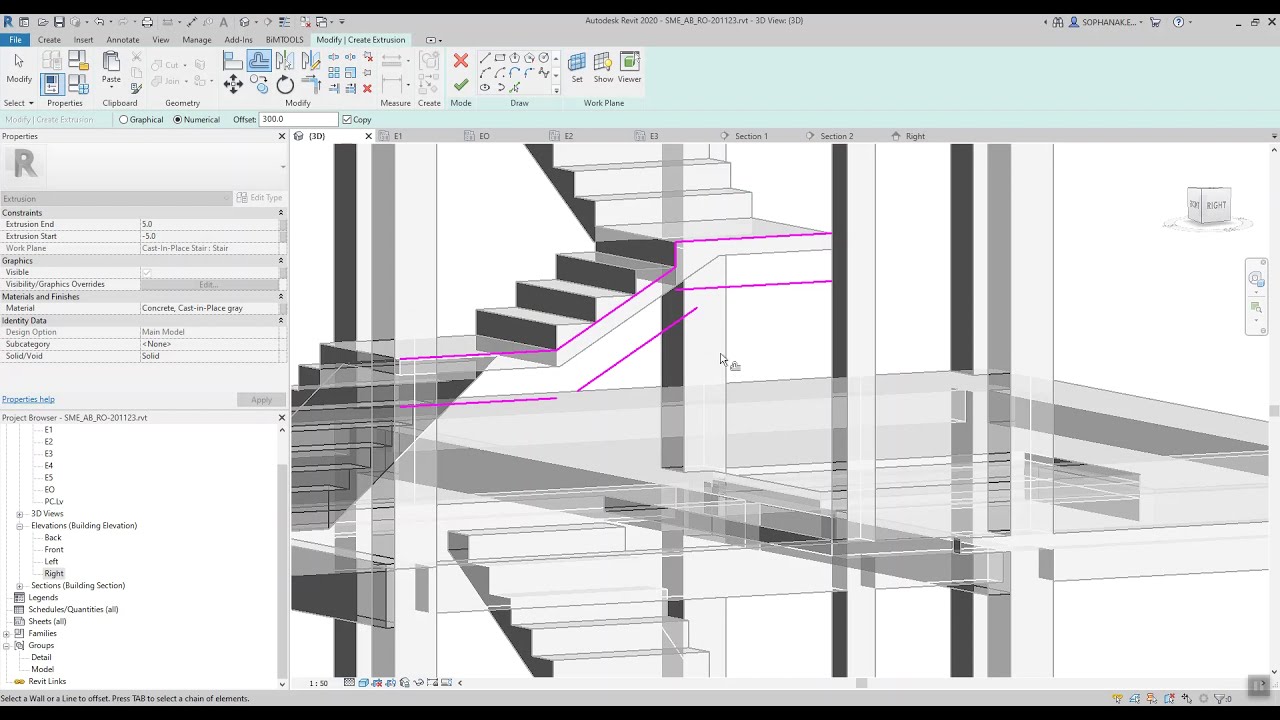Expand Sections (Building Section) node

pos(20,586)
